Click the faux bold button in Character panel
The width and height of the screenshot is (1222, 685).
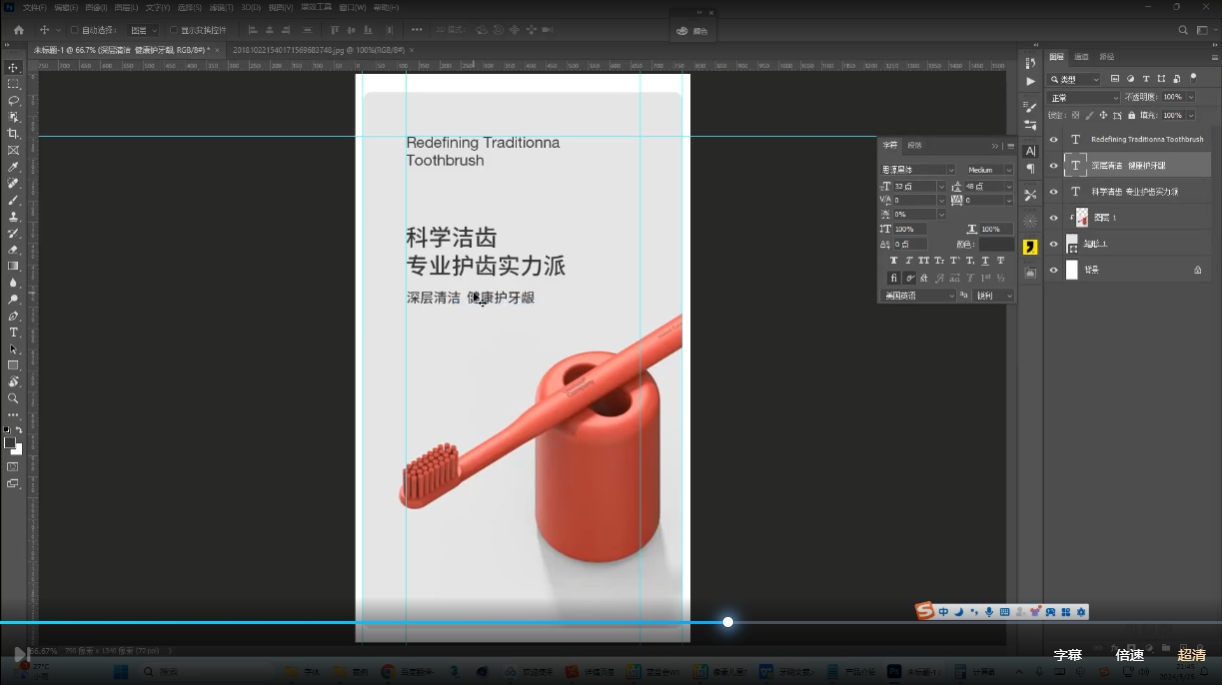click(894, 261)
